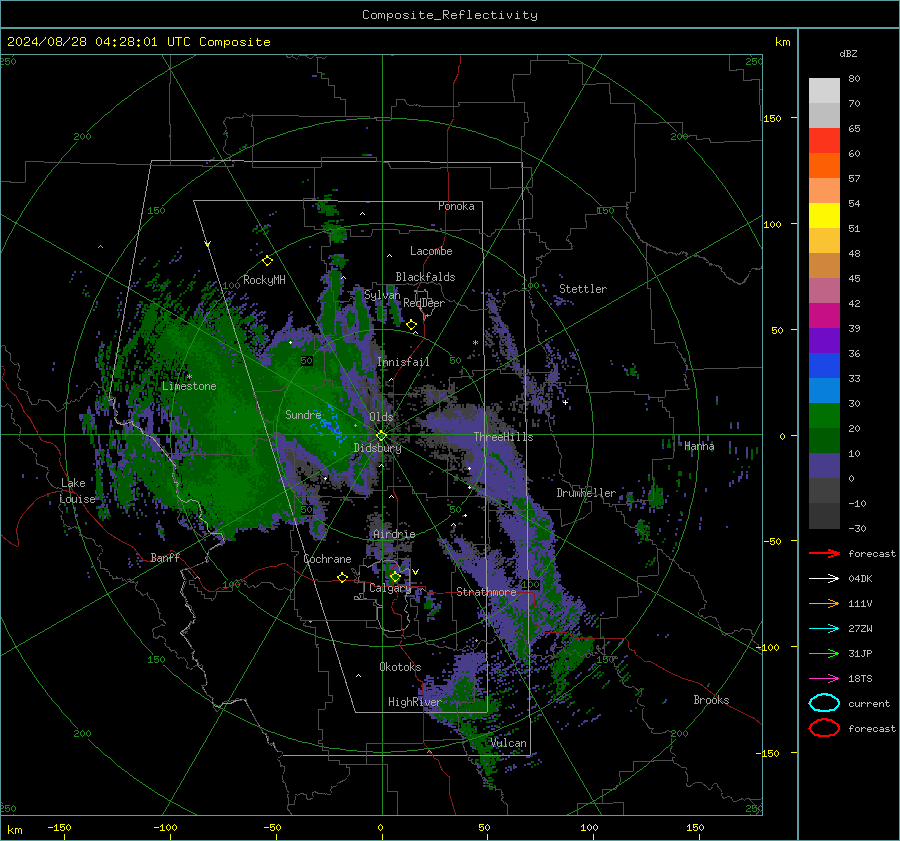Screen dimensions: 900x841
Task: Click the green 31JP arrow icon
Action: (x=824, y=653)
